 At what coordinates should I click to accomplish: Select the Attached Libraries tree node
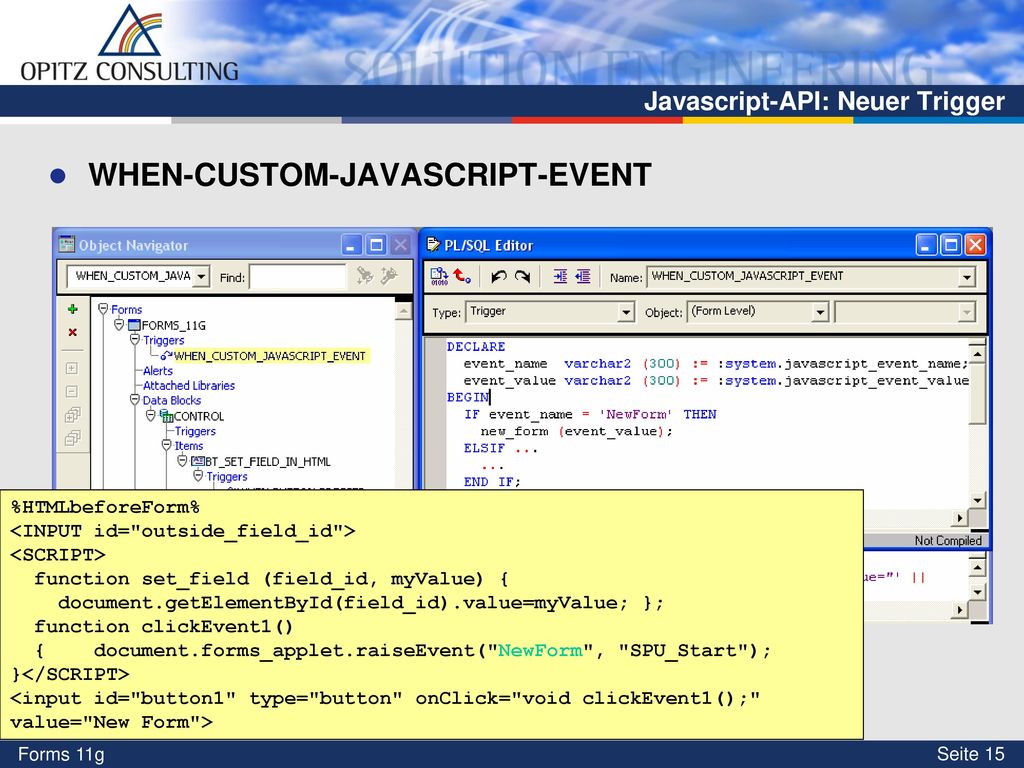pos(189,385)
